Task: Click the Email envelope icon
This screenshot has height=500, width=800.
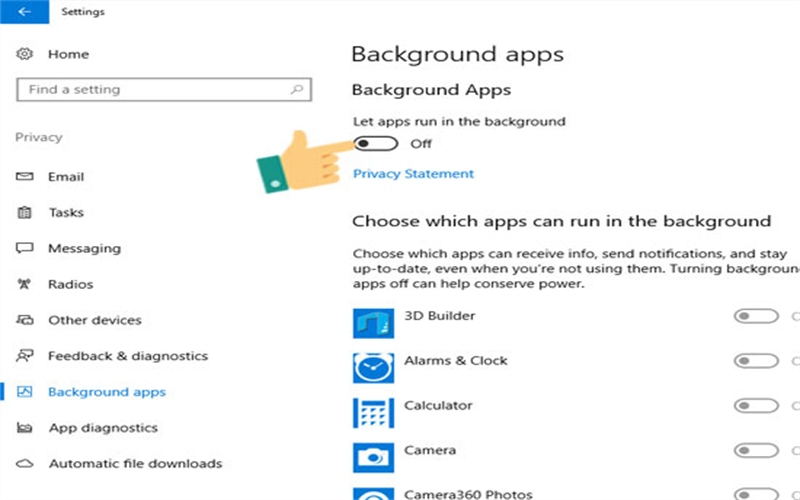Action: click(x=24, y=177)
